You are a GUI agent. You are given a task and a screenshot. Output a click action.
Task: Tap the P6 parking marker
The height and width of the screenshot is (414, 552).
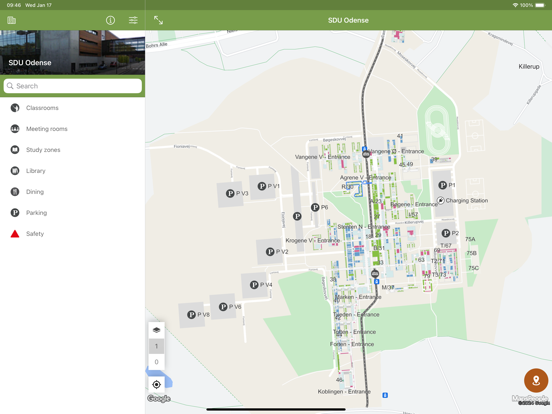315,207
